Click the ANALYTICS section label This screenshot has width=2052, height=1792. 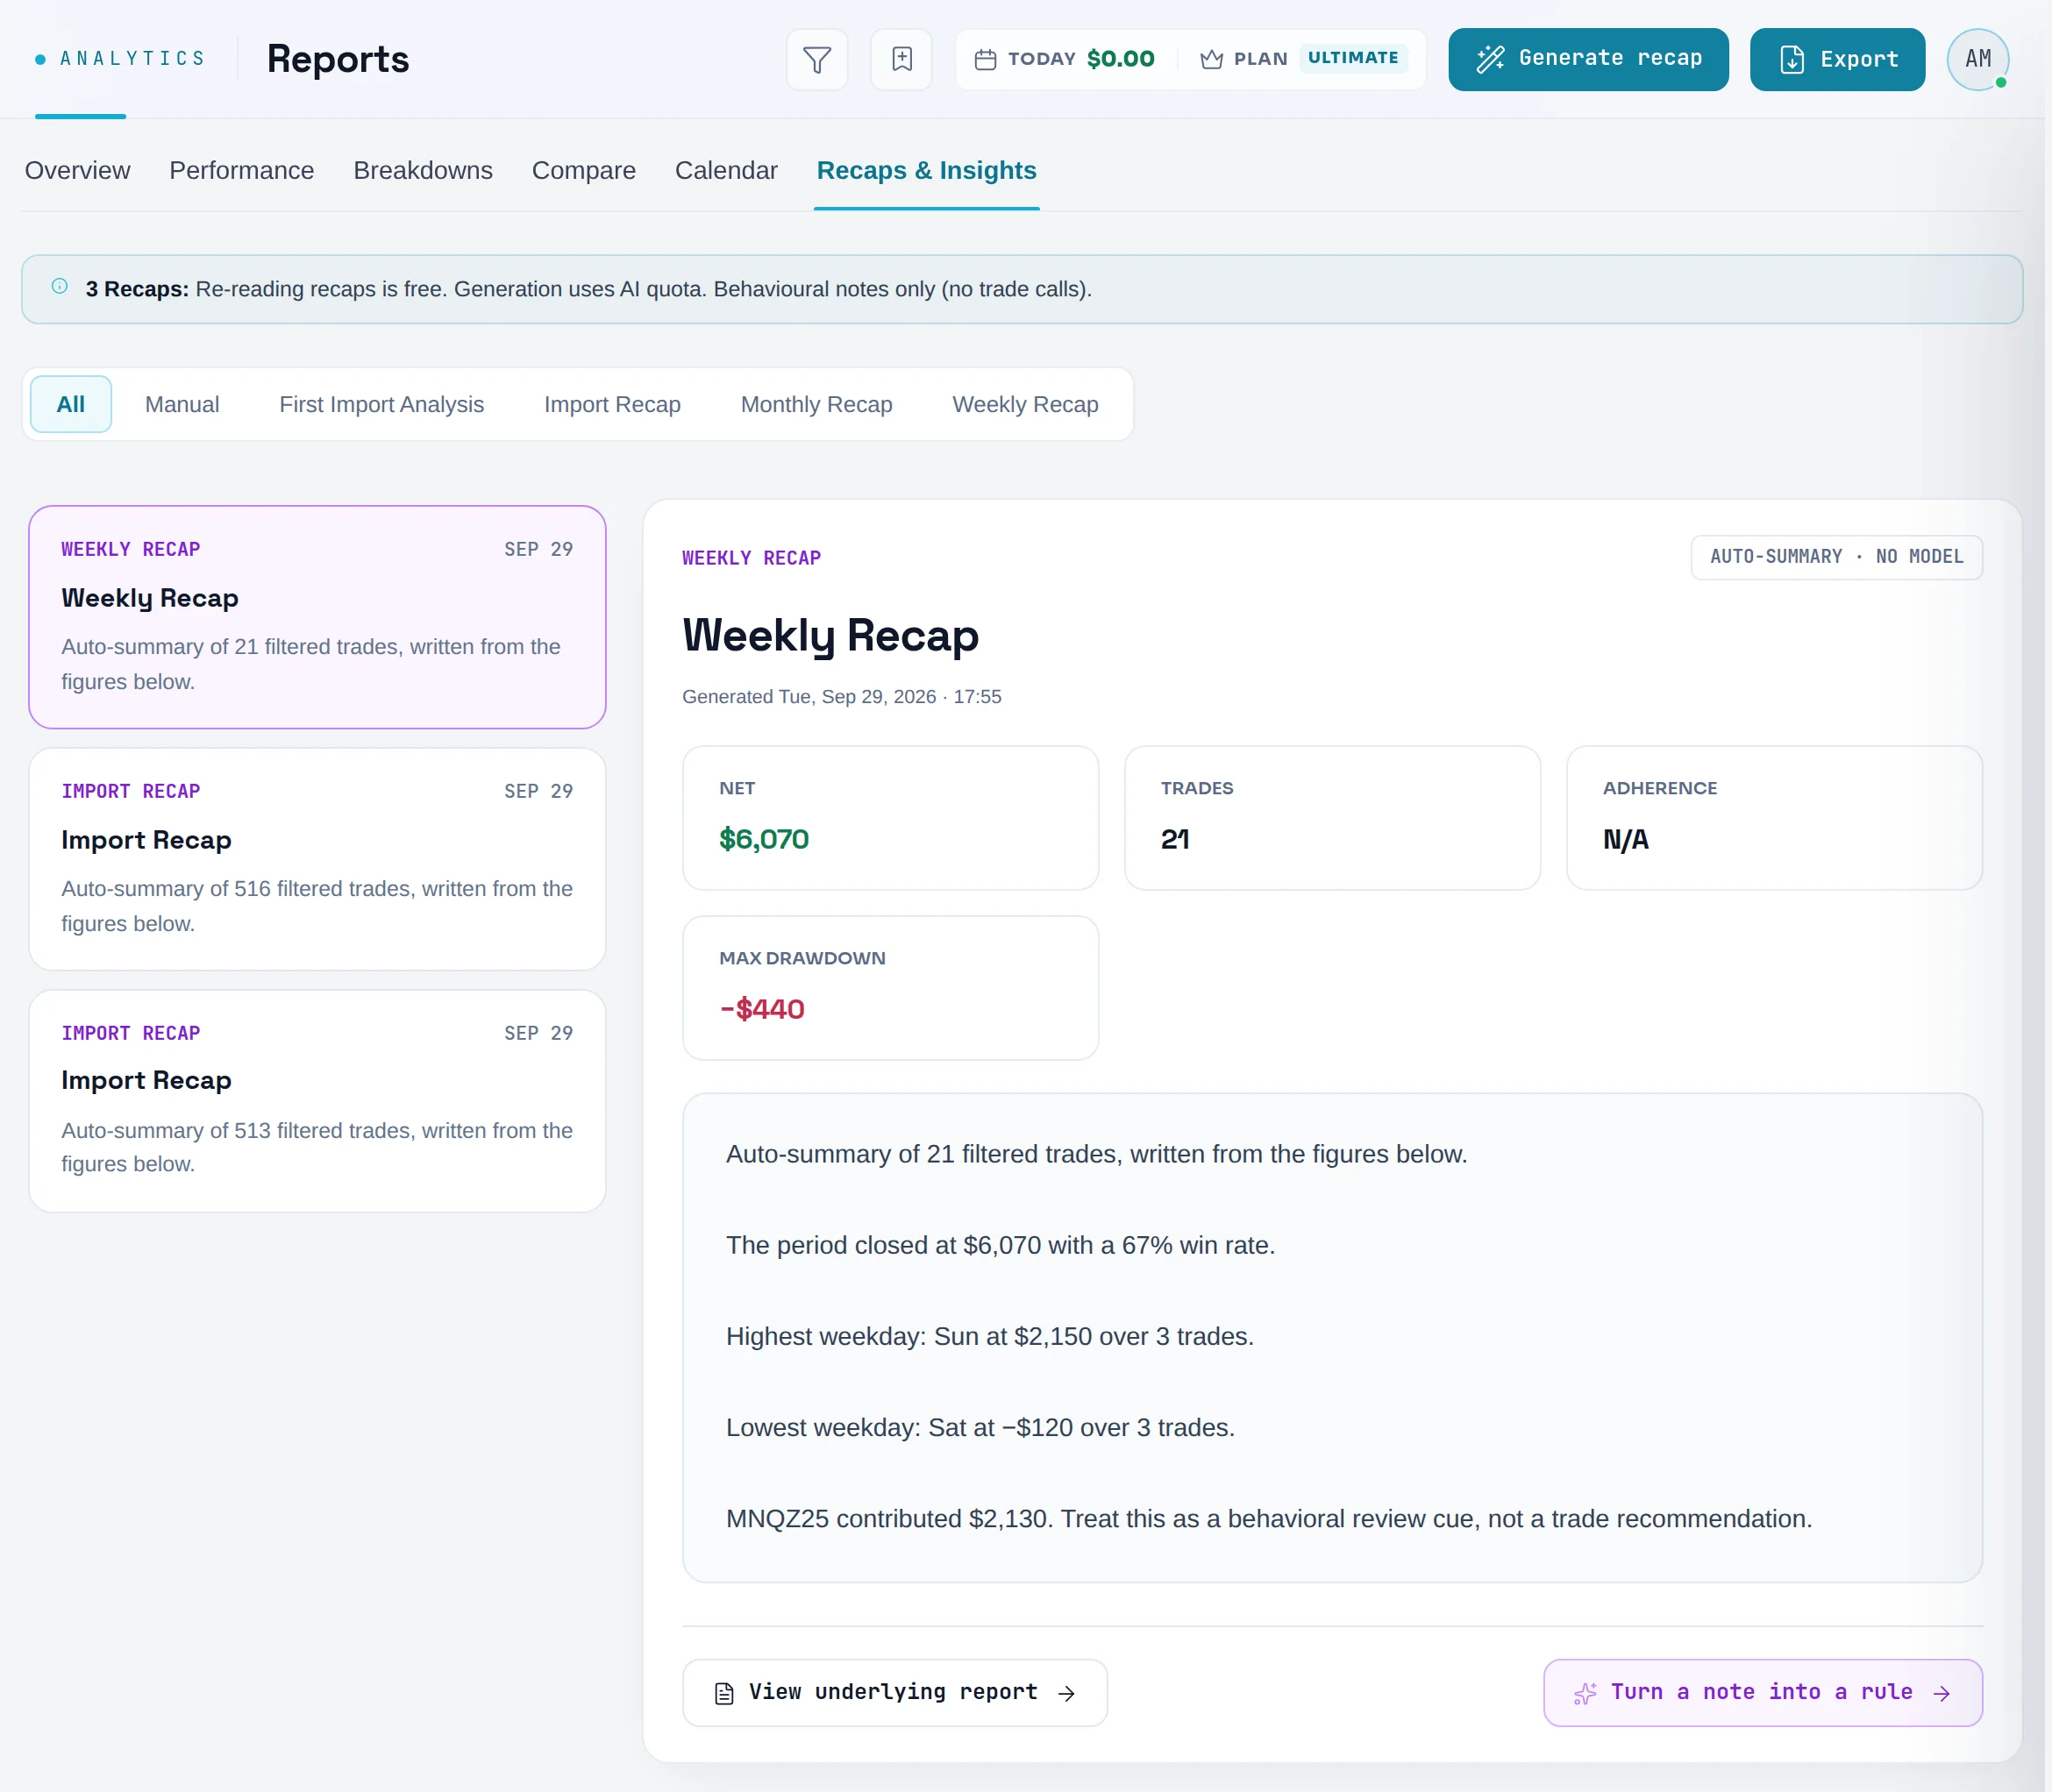[x=132, y=59]
